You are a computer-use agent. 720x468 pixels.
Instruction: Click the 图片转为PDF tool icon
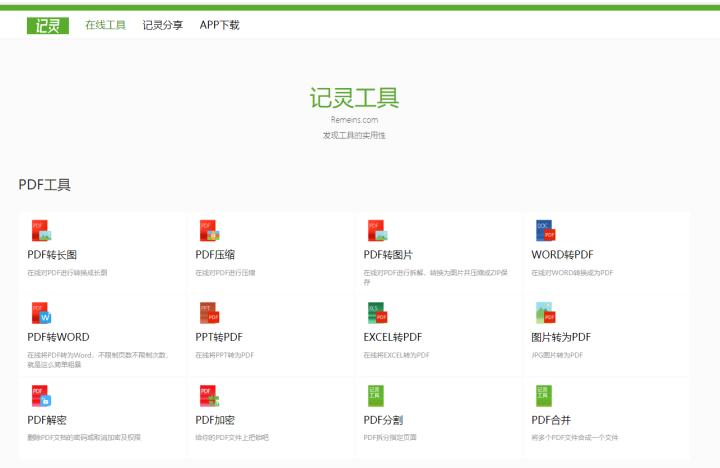[545, 313]
